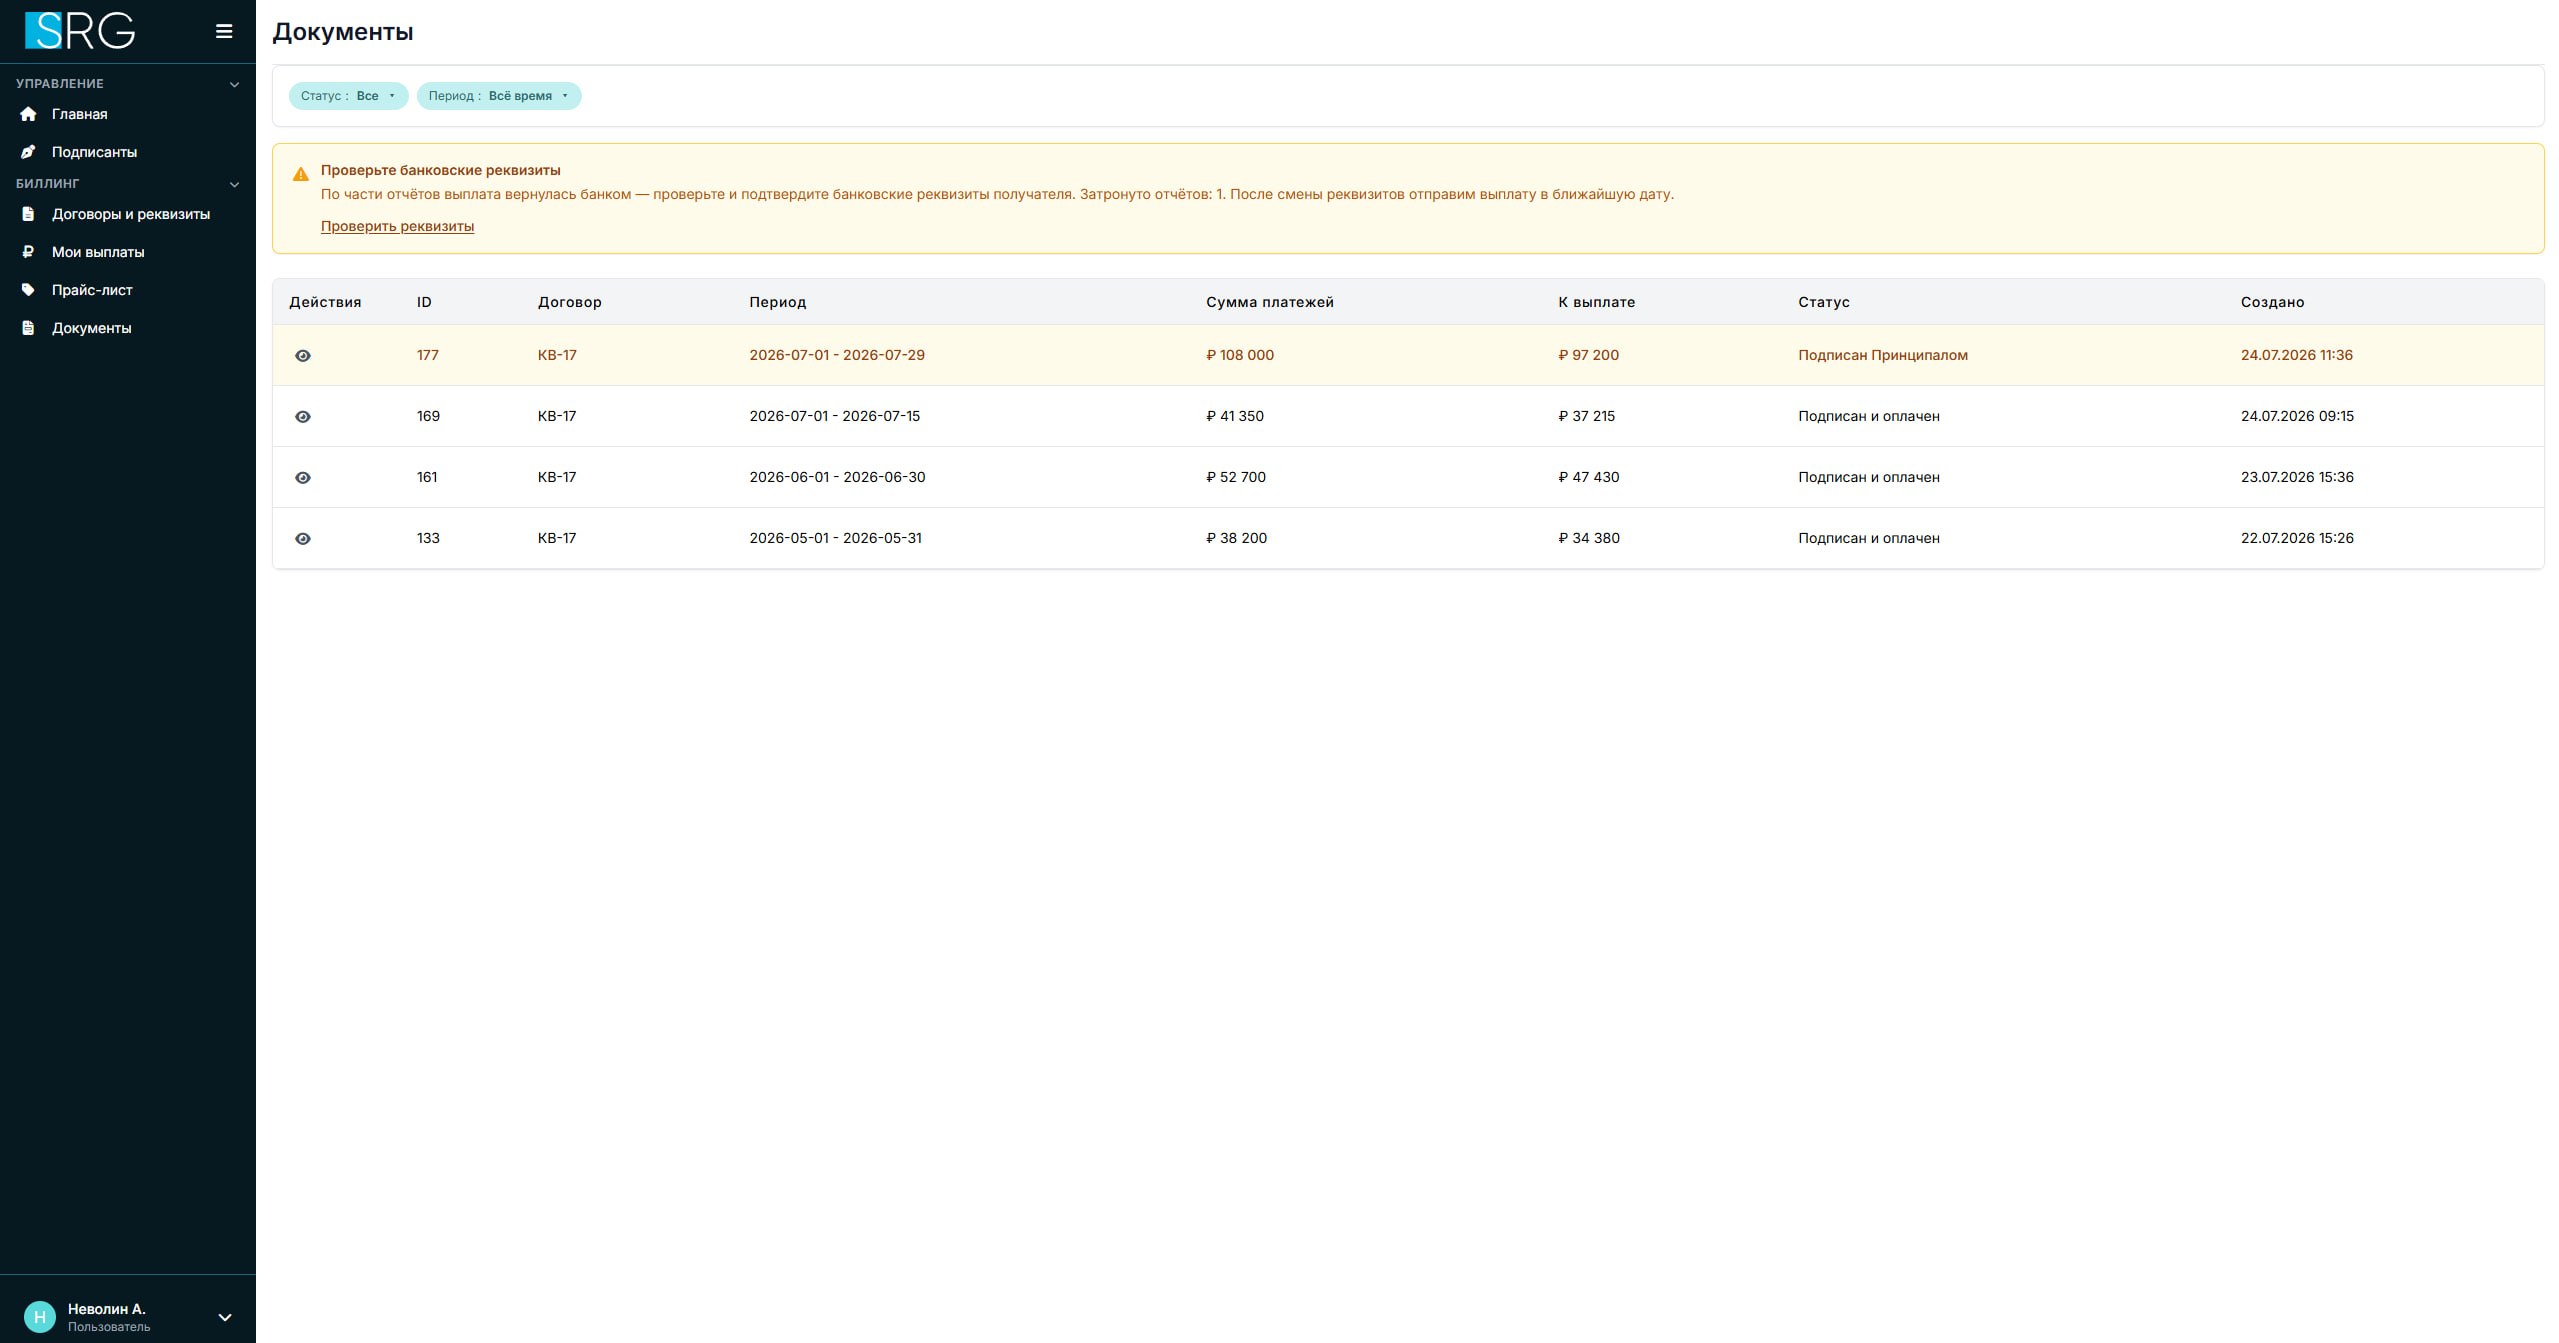Click the warning triangle icon in the alert
2559x1343 pixels.
pyautogui.click(x=300, y=174)
